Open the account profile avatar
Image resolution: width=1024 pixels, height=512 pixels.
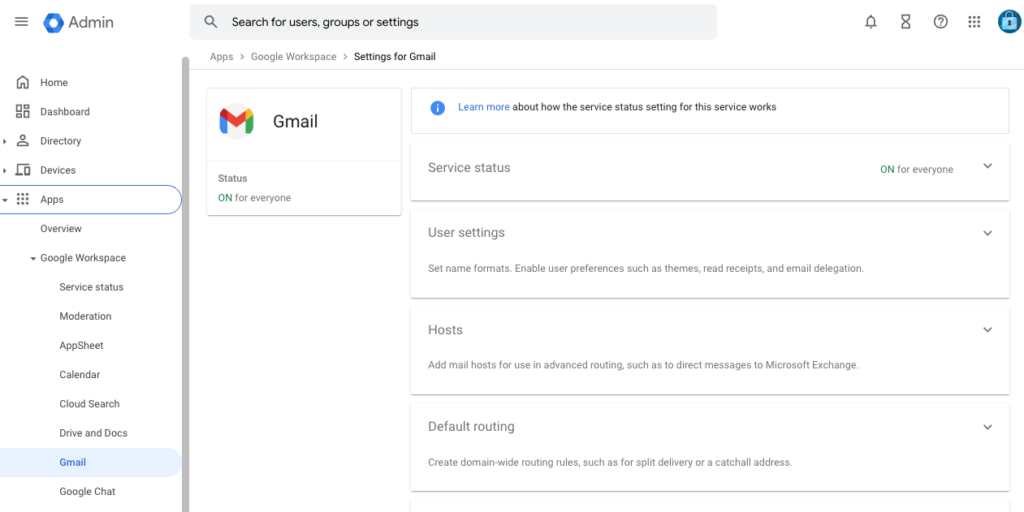point(1009,22)
